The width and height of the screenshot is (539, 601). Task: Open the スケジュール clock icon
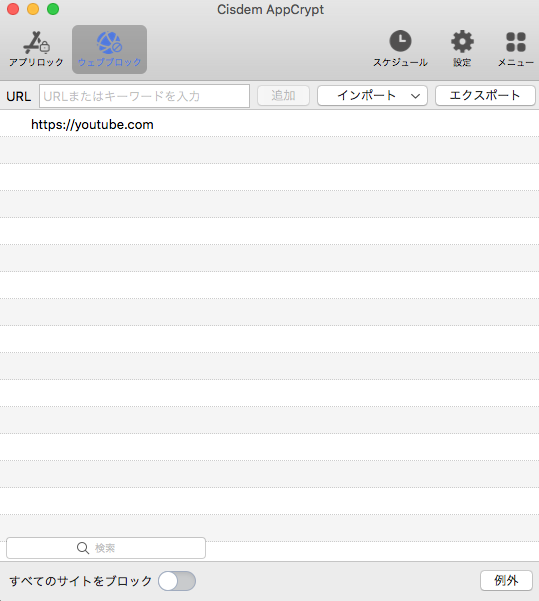400,41
